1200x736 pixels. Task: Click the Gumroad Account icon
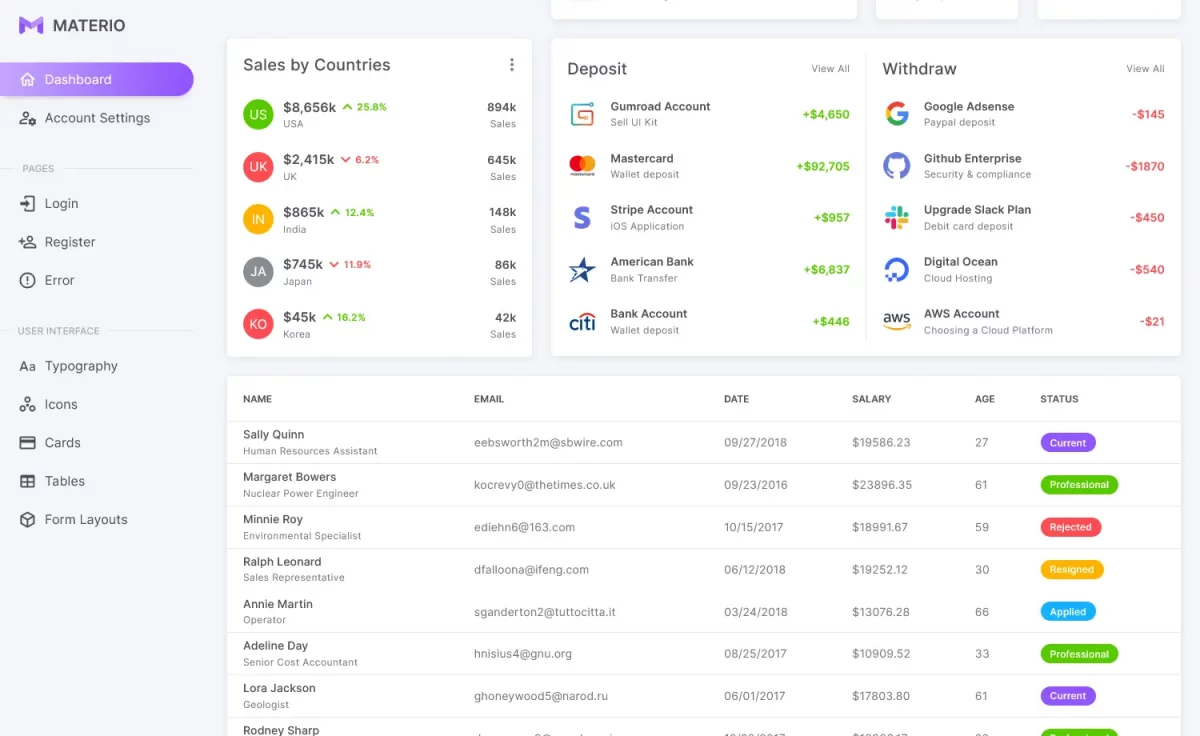point(583,113)
